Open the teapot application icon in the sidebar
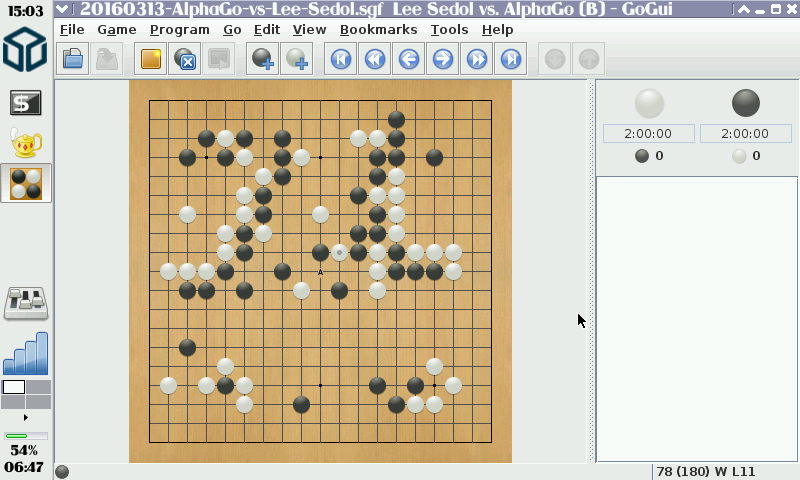Viewport: 800px width, 480px height. [x=26, y=143]
